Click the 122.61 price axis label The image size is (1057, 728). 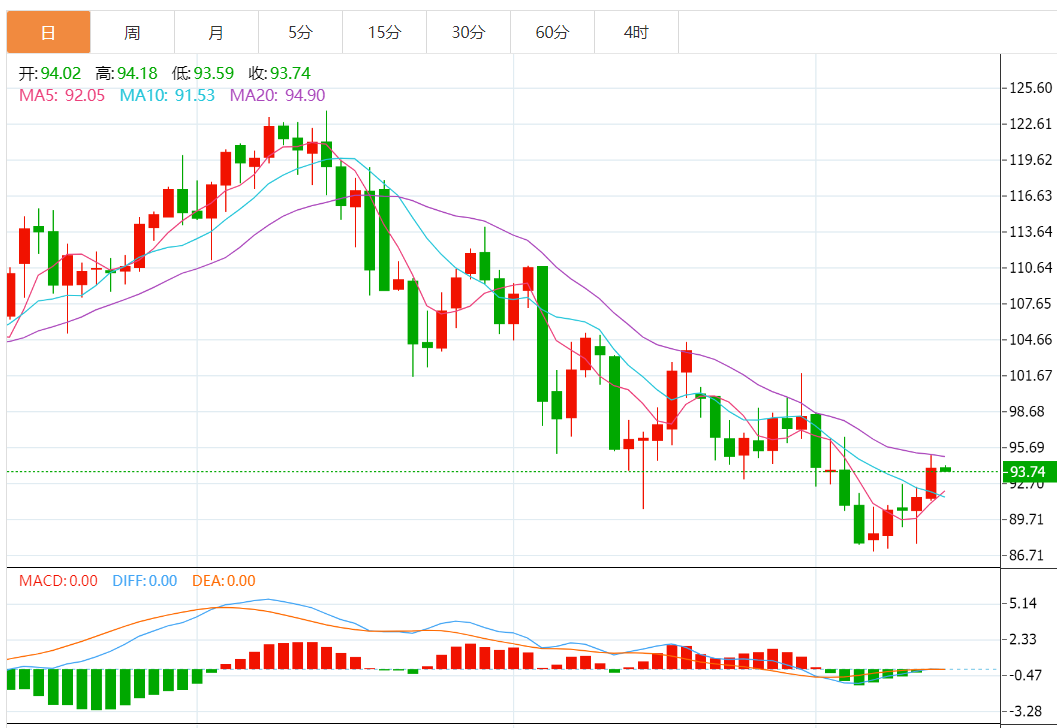pyautogui.click(x=1031, y=123)
